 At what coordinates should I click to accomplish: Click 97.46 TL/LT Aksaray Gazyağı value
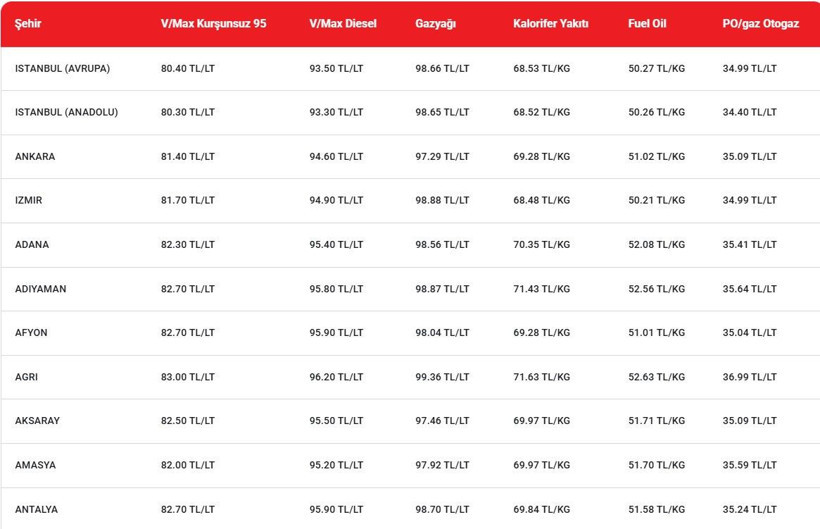(442, 421)
